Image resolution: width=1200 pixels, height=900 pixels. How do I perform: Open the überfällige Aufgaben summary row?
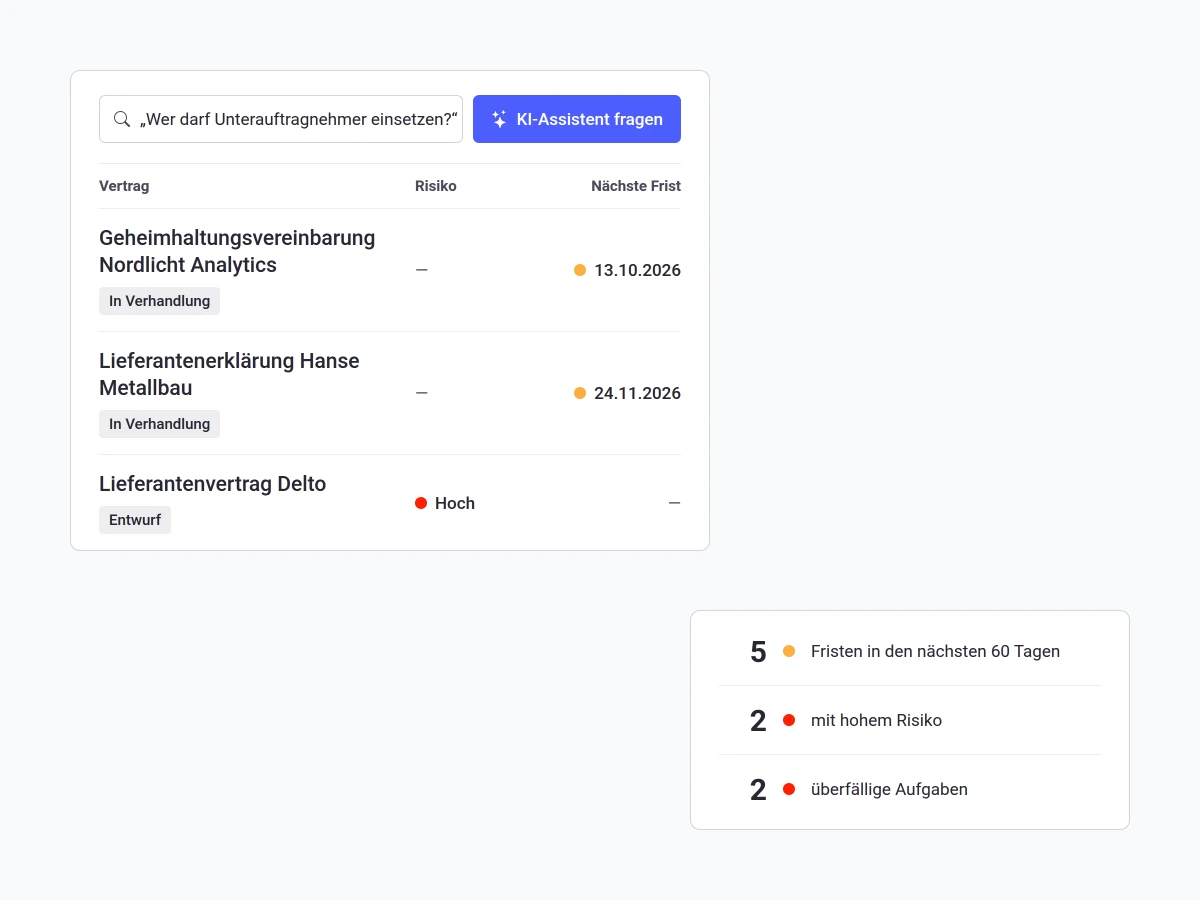[910, 789]
